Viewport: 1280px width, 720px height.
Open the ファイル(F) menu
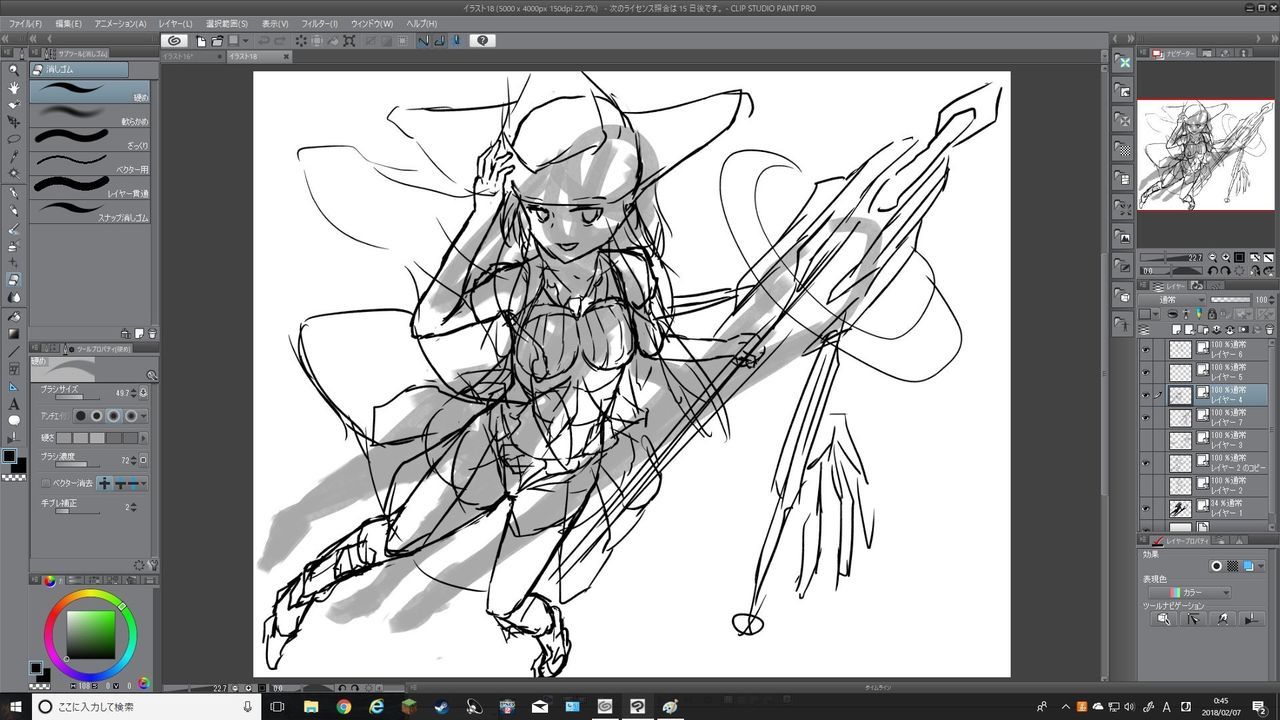click(x=25, y=23)
